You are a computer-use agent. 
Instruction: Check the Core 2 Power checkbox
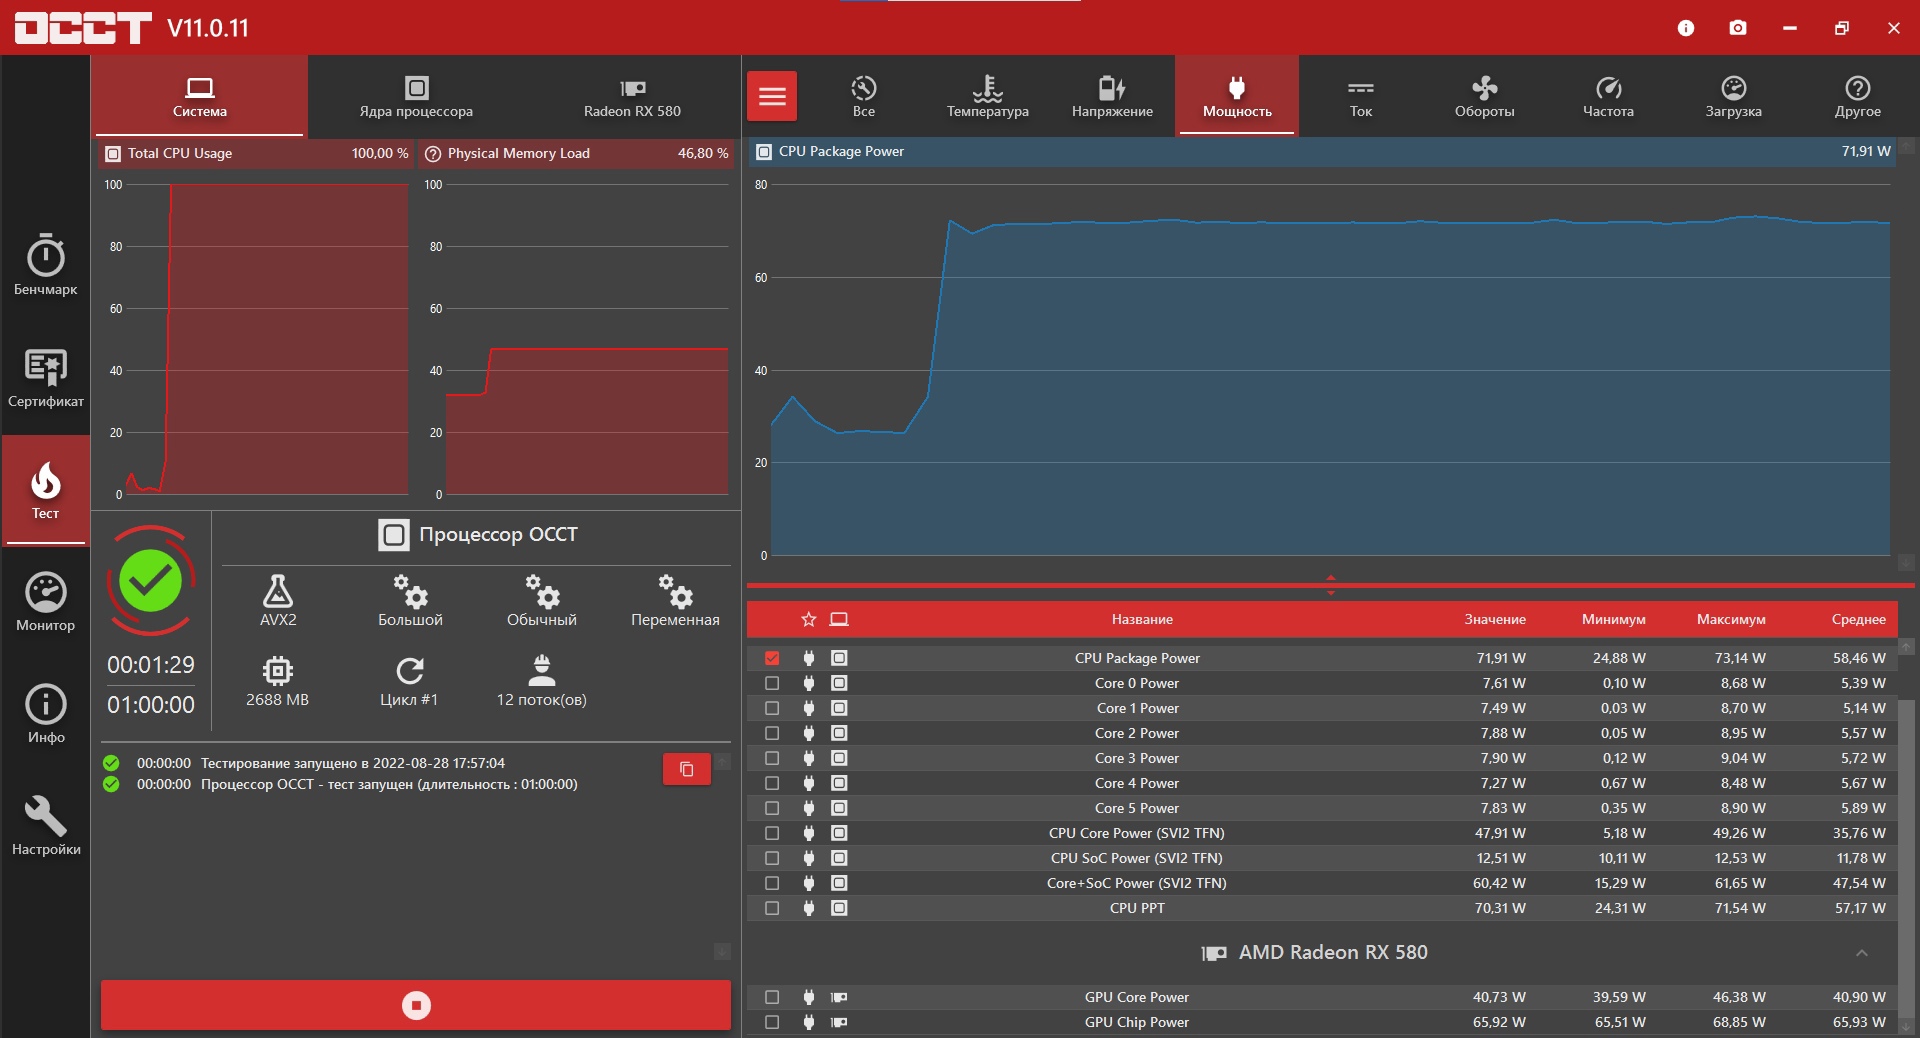point(772,733)
